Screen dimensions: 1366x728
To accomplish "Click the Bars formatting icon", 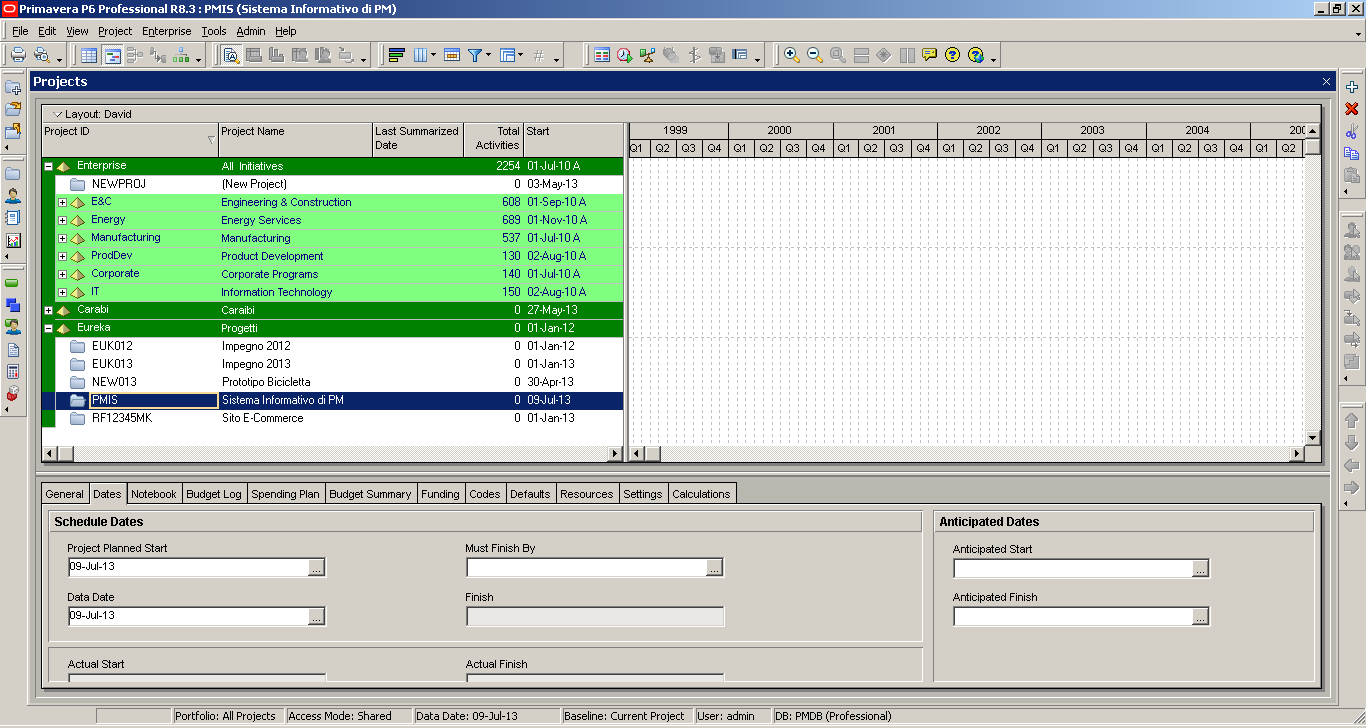I will coord(396,56).
